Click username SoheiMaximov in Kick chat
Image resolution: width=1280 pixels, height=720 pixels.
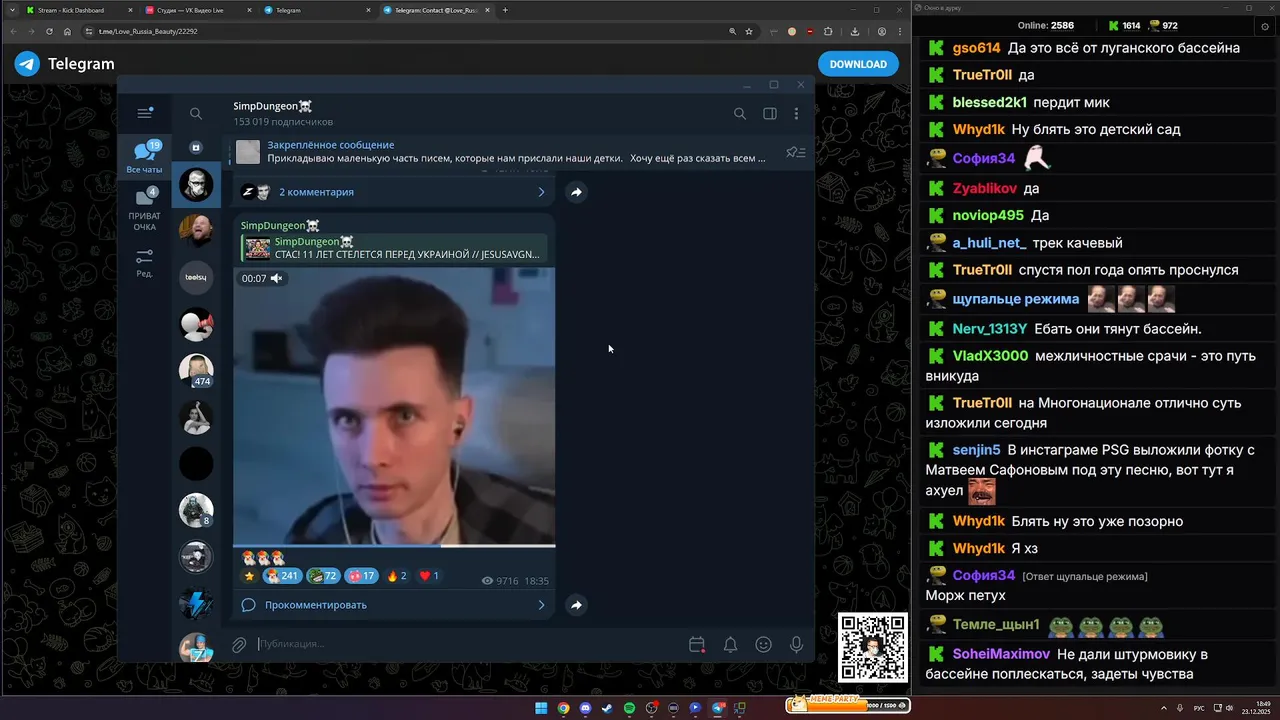[x=1001, y=654]
